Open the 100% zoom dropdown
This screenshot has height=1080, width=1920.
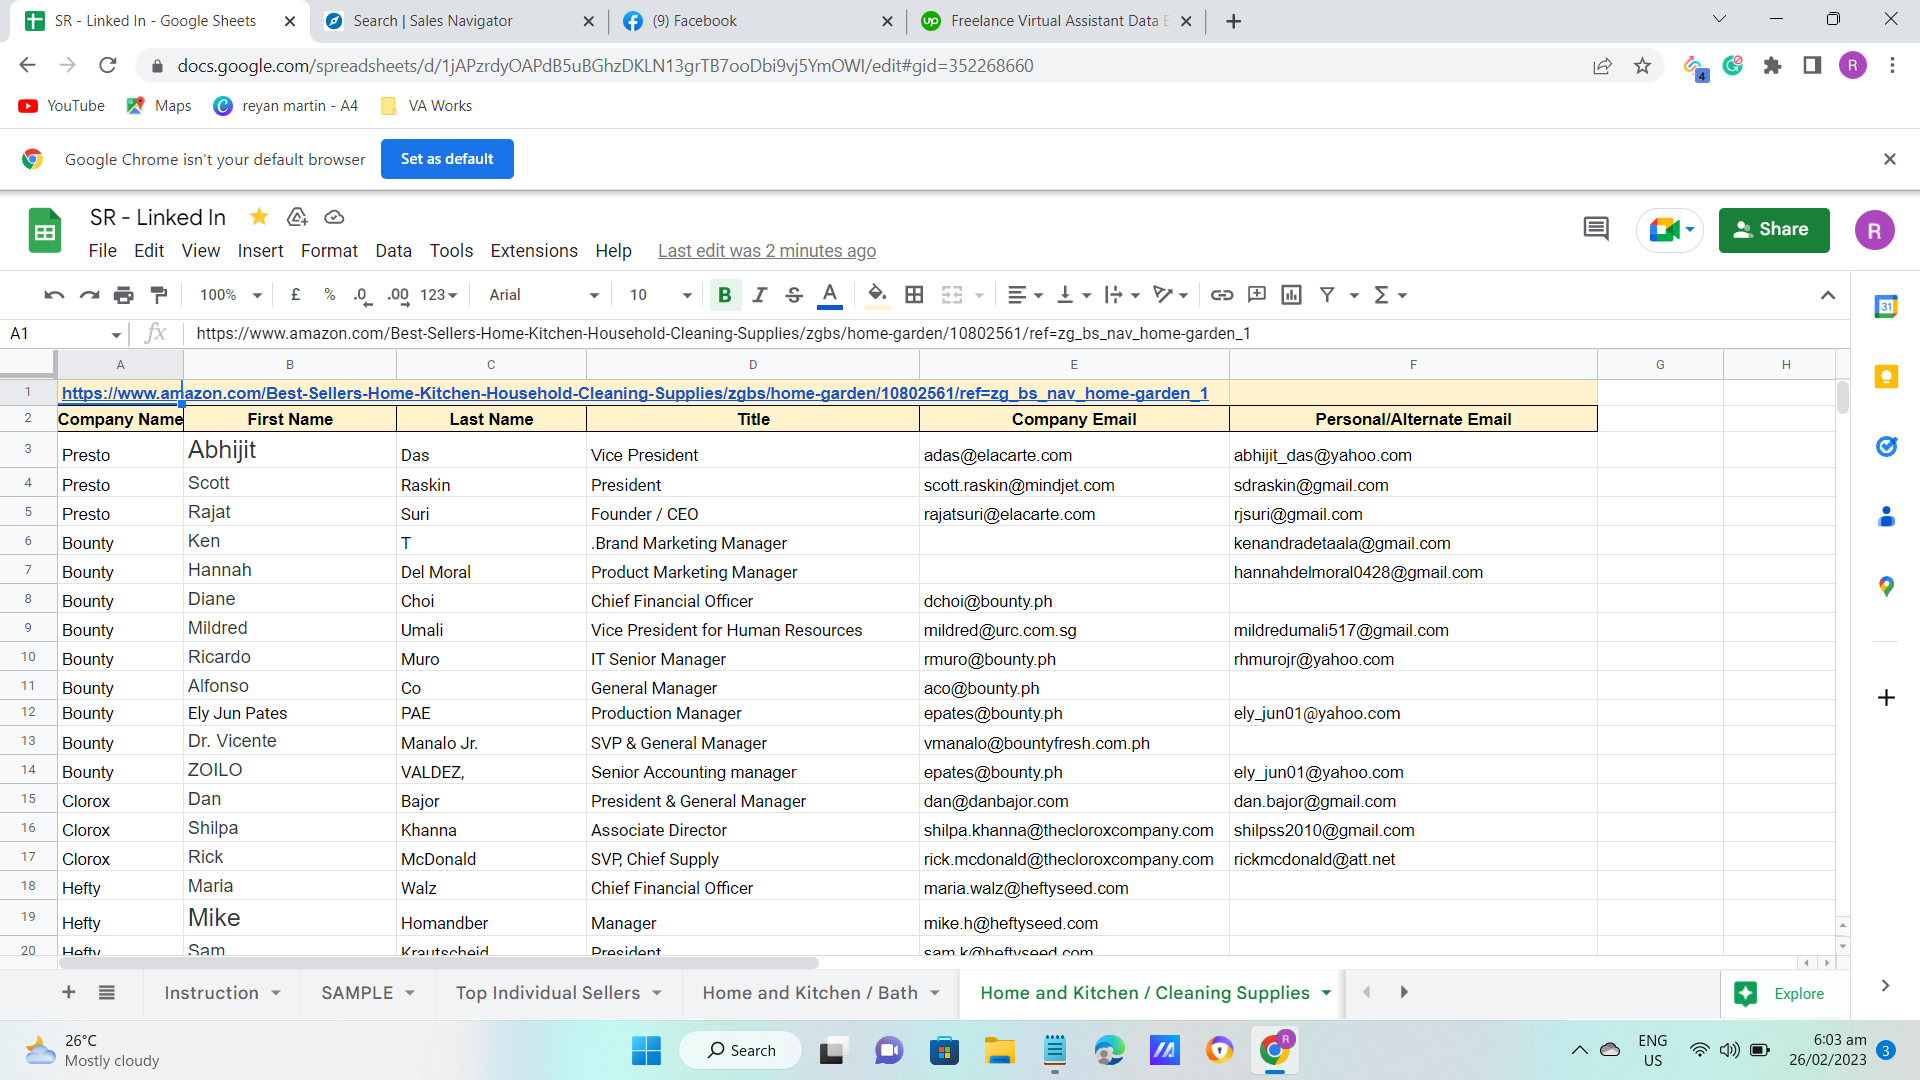[230, 295]
